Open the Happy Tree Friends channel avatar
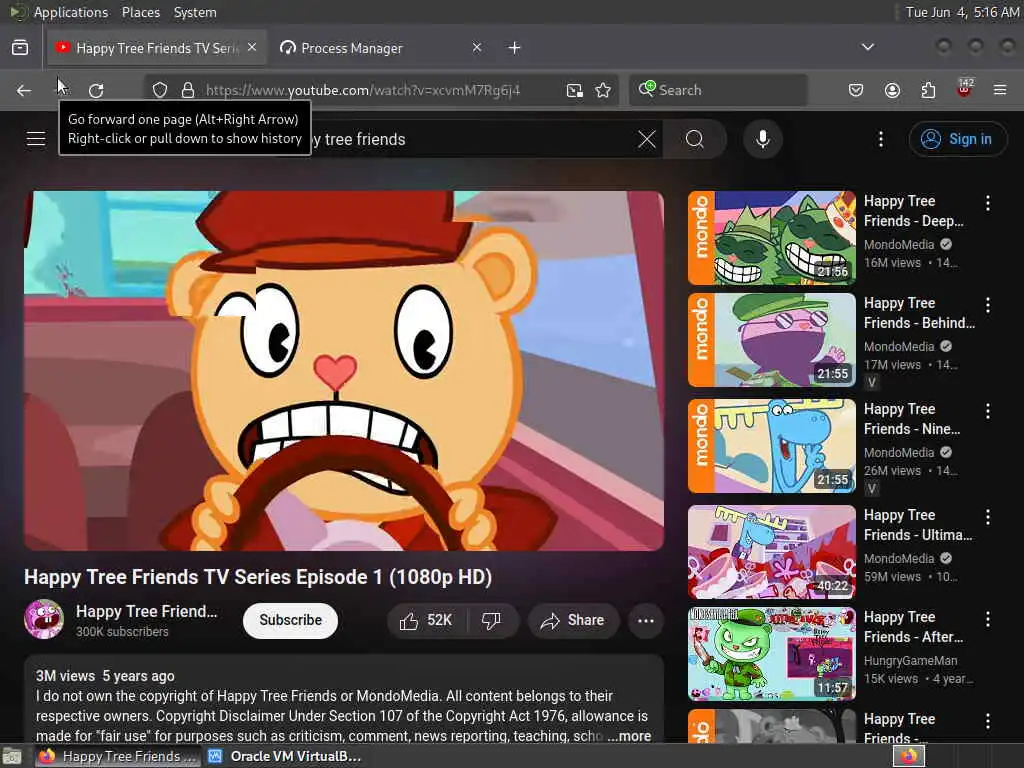This screenshot has width=1024, height=768. (44, 619)
